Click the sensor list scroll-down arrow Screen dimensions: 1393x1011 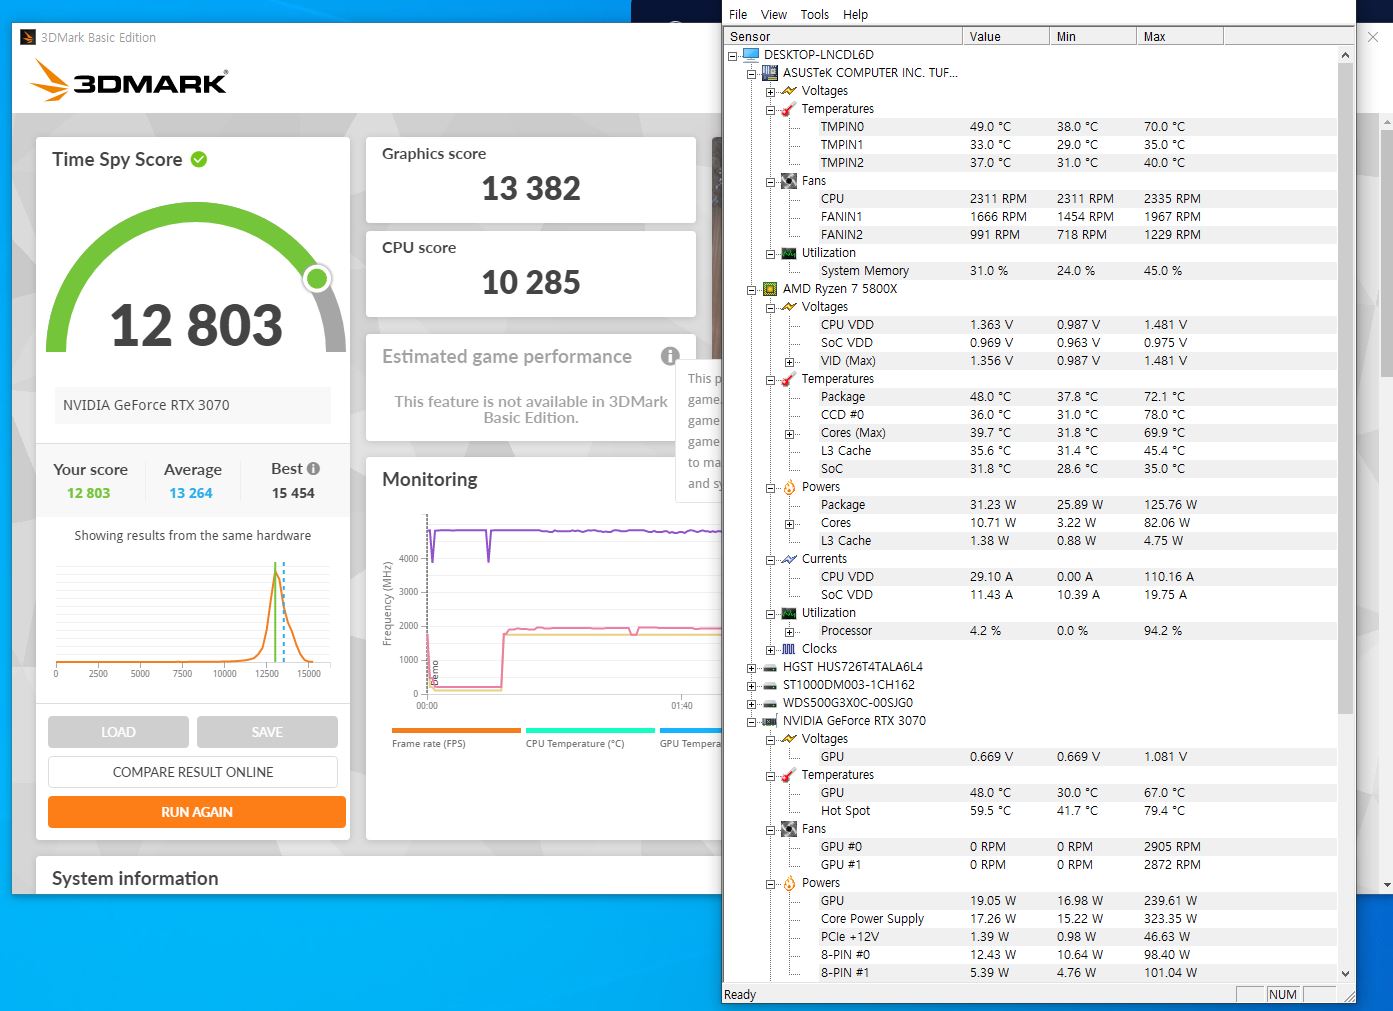click(1345, 973)
